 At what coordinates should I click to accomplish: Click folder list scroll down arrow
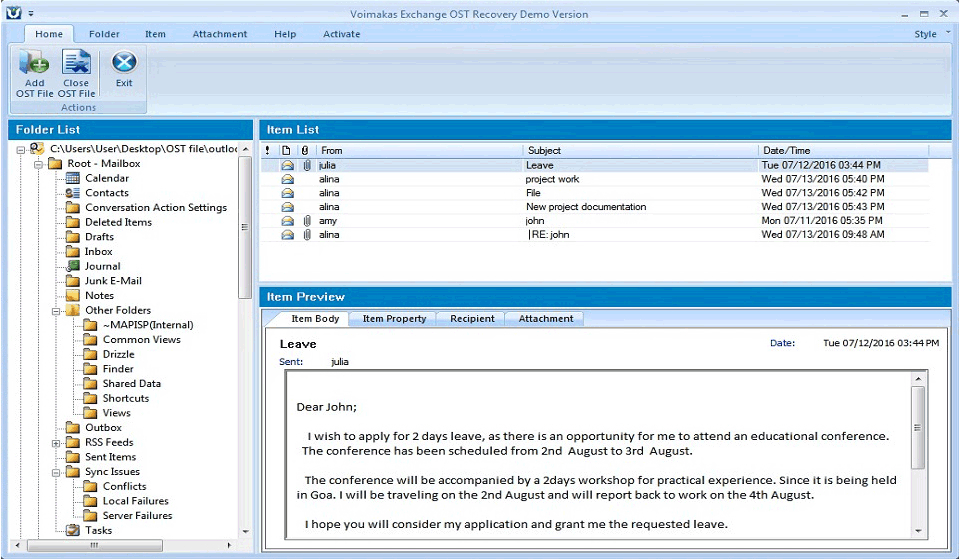pos(246,531)
